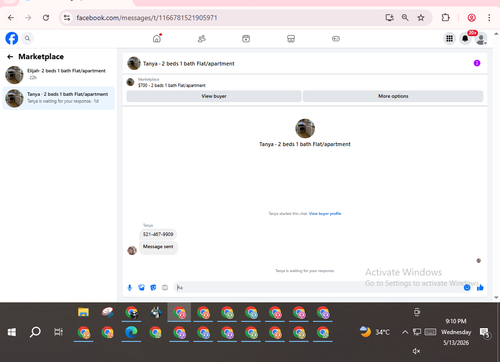Open the 9:10 PM clock and calendar
Screen dimensions: 500x362
click(x=456, y=332)
